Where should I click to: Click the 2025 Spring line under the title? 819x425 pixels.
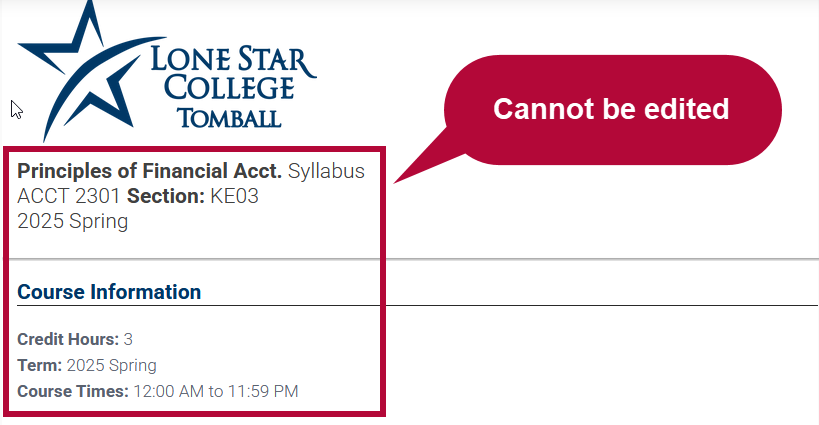(x=73, y=221)
